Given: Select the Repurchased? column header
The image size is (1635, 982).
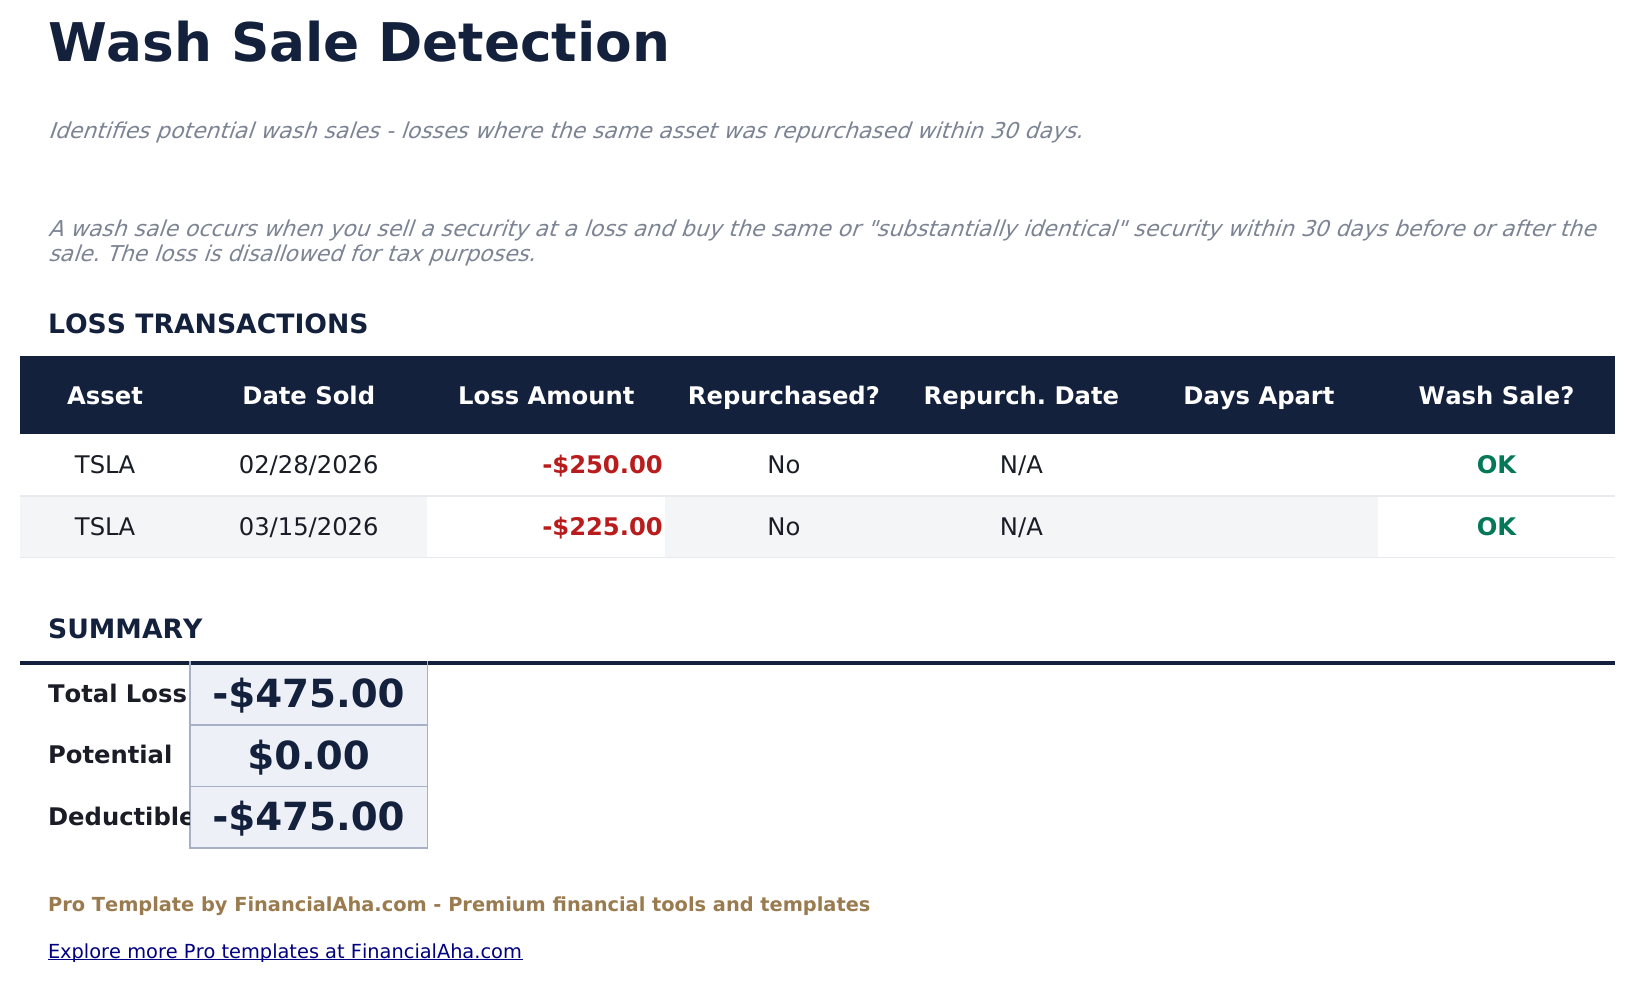Looking at the screenshot, I should 783,395.
